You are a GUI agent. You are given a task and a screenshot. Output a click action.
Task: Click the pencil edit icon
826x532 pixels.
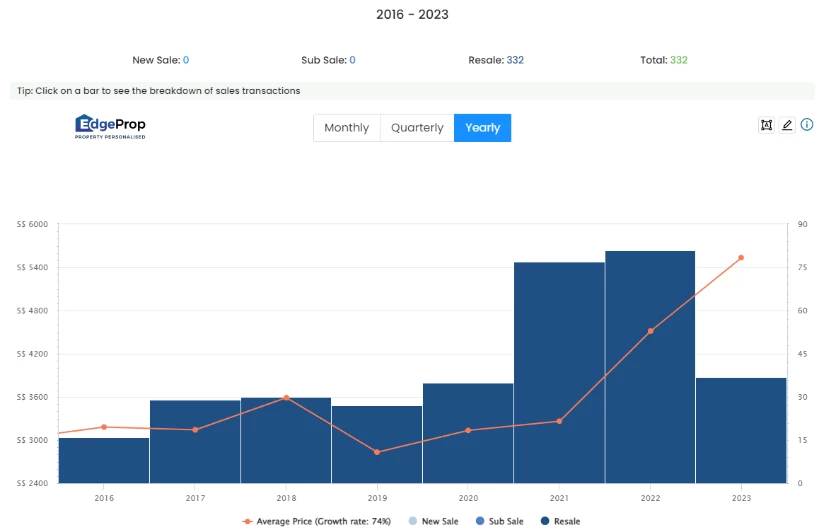click(787, 125)
